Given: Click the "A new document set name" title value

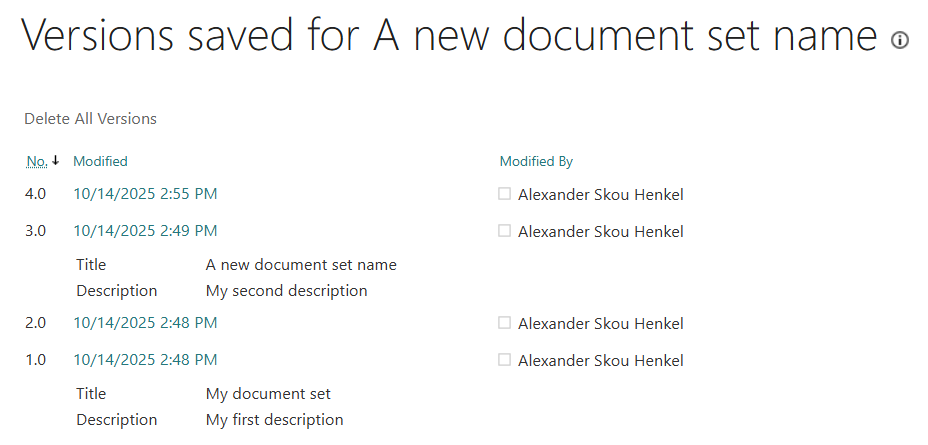Looking at the screenshot, I should [301, 265].
